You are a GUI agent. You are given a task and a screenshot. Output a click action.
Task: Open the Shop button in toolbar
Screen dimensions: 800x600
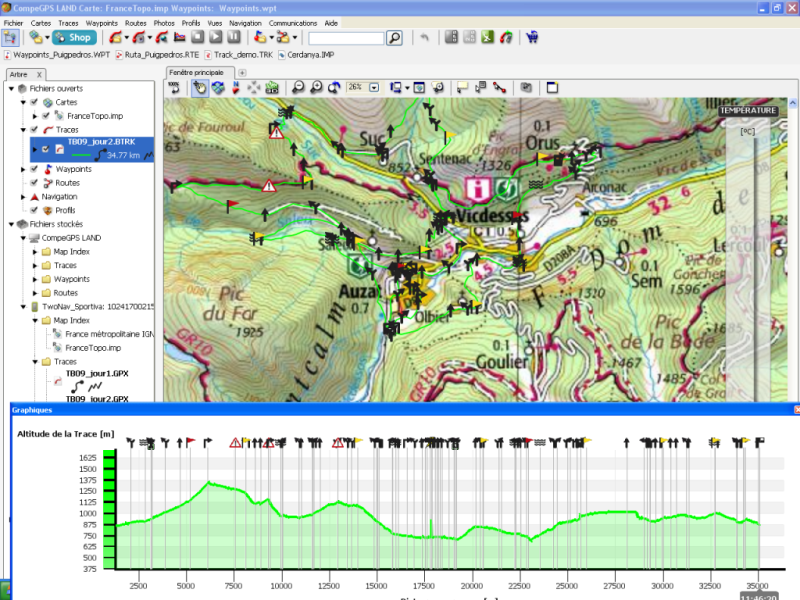(74, 37)
